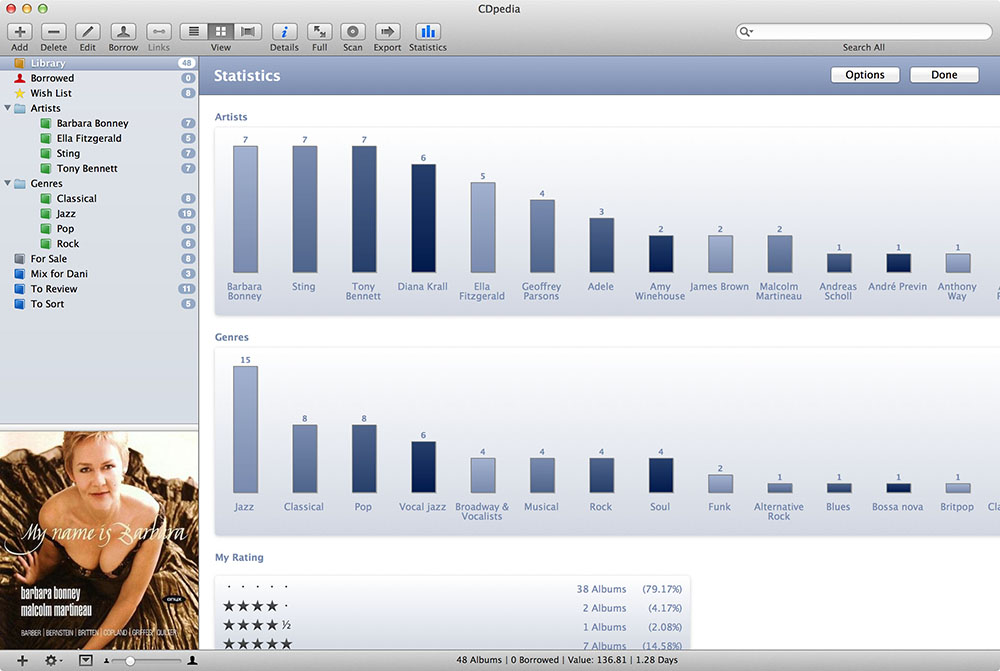
Task: Click the Add album toolbar icon
Action: pos(20,32)
